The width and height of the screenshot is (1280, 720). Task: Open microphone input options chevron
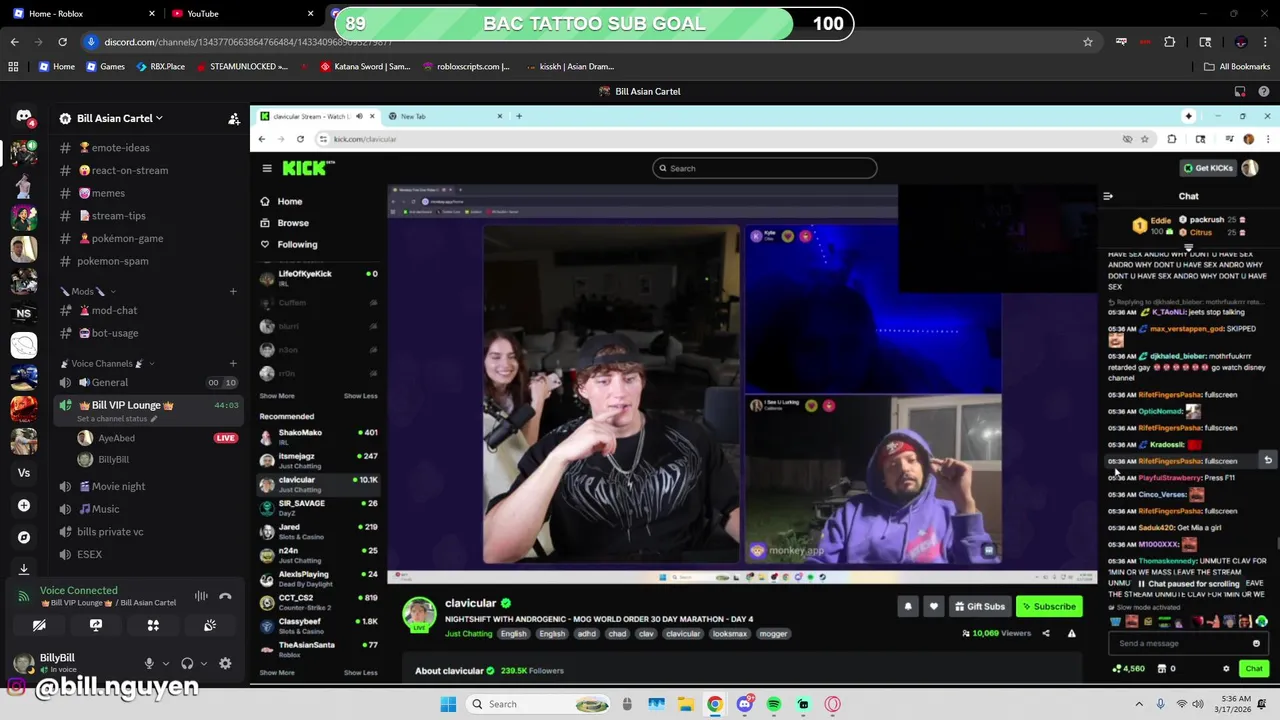[x=165, y=663]
